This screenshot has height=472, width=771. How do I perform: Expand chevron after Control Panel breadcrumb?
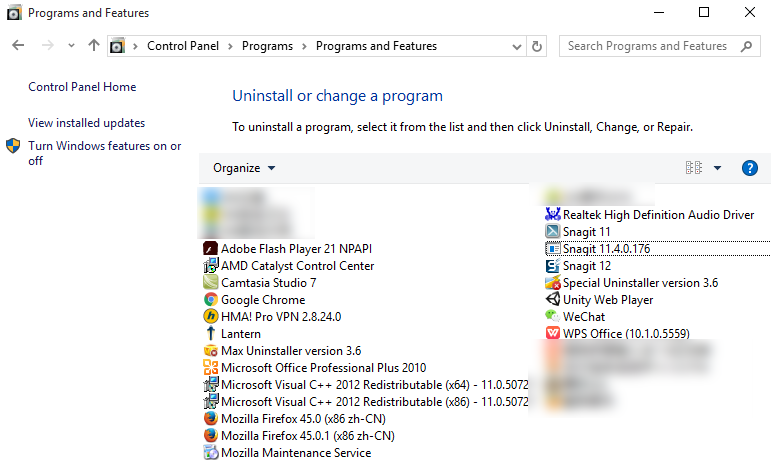(230, 46)
